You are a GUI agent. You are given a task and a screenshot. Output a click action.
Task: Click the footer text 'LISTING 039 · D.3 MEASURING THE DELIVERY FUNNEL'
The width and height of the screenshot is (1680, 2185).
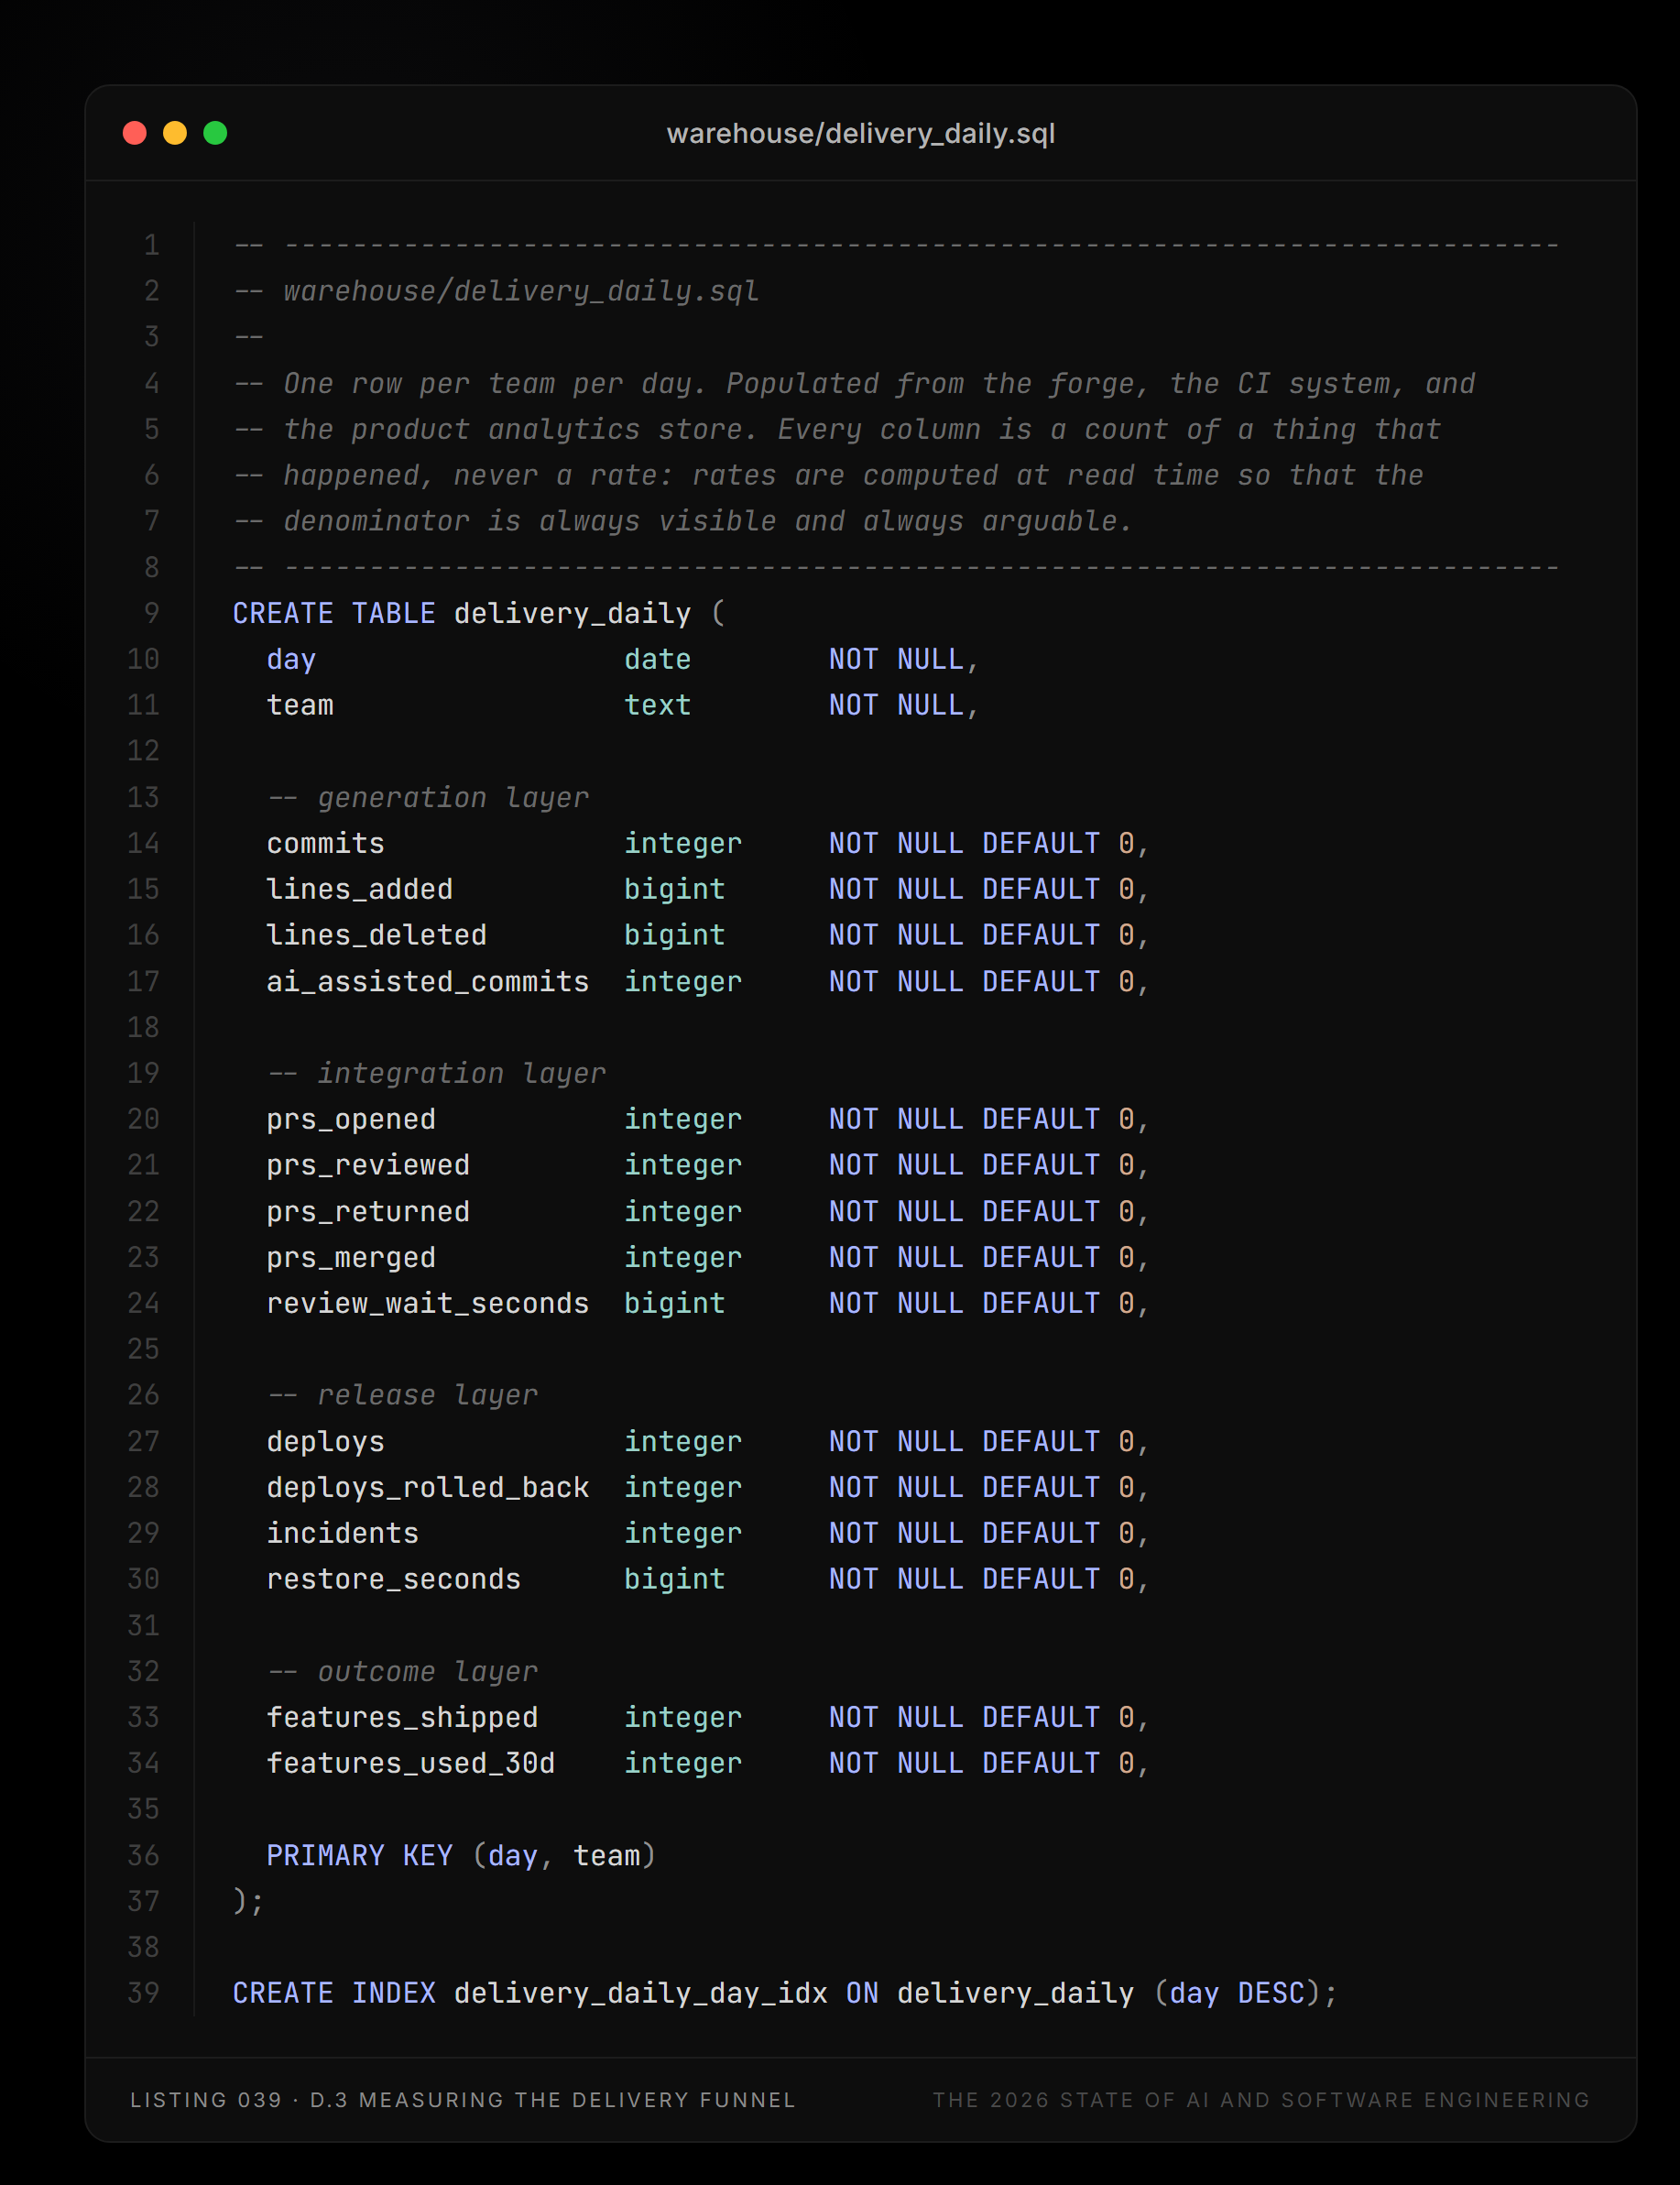(x=463, y=2100)
